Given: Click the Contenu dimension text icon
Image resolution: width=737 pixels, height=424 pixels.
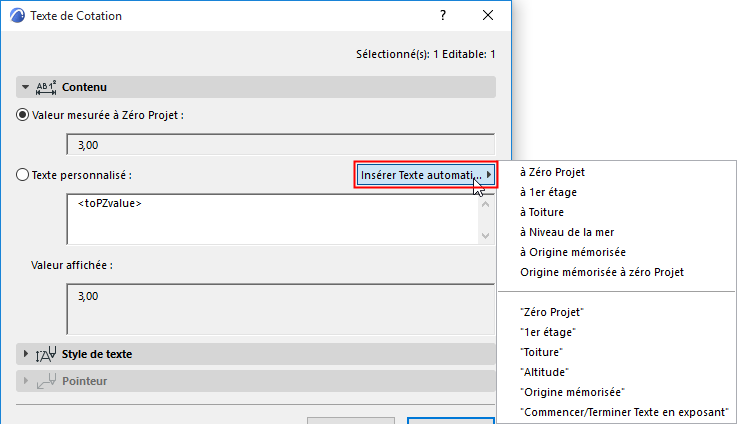Looking at the screenshot, I should (47, 88).
